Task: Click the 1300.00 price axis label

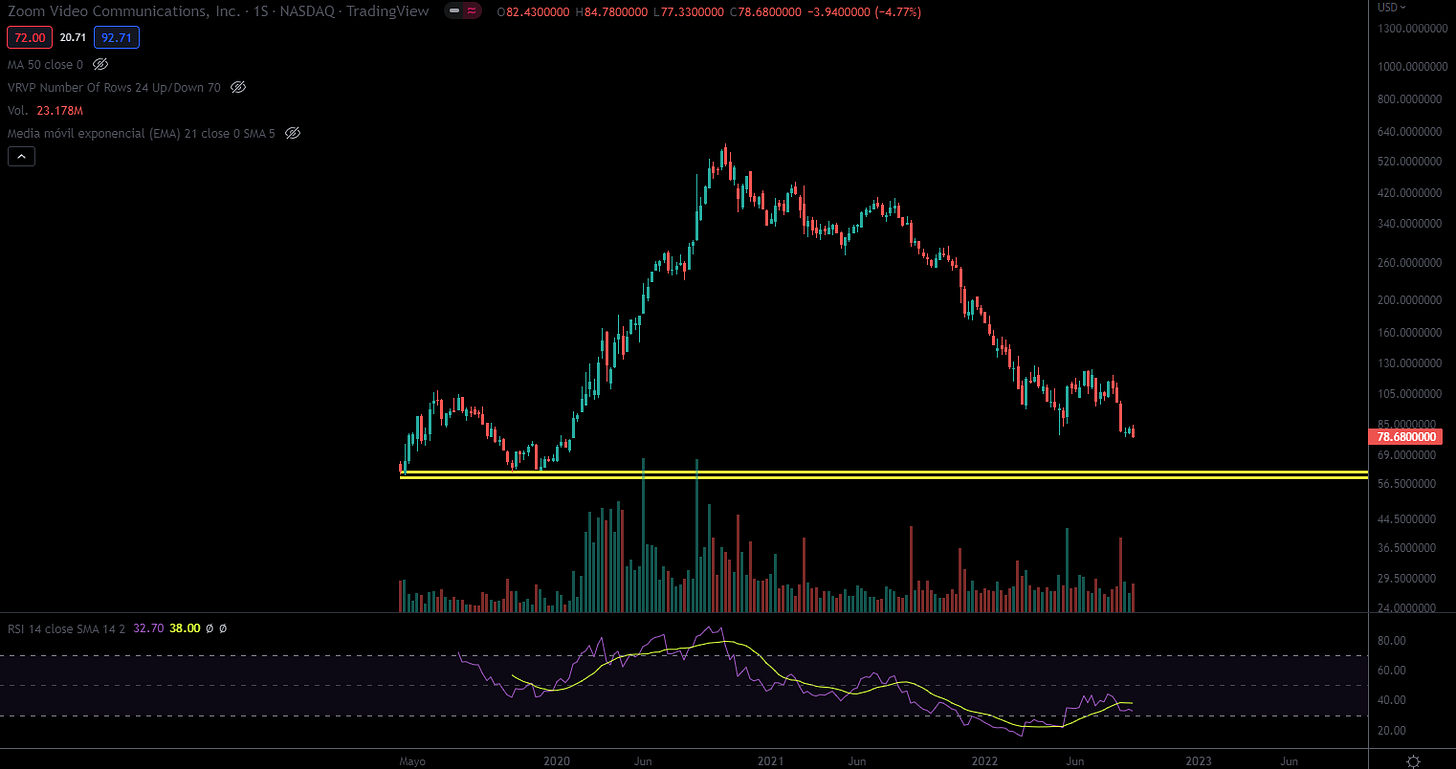Action: tap(1410, 29)
